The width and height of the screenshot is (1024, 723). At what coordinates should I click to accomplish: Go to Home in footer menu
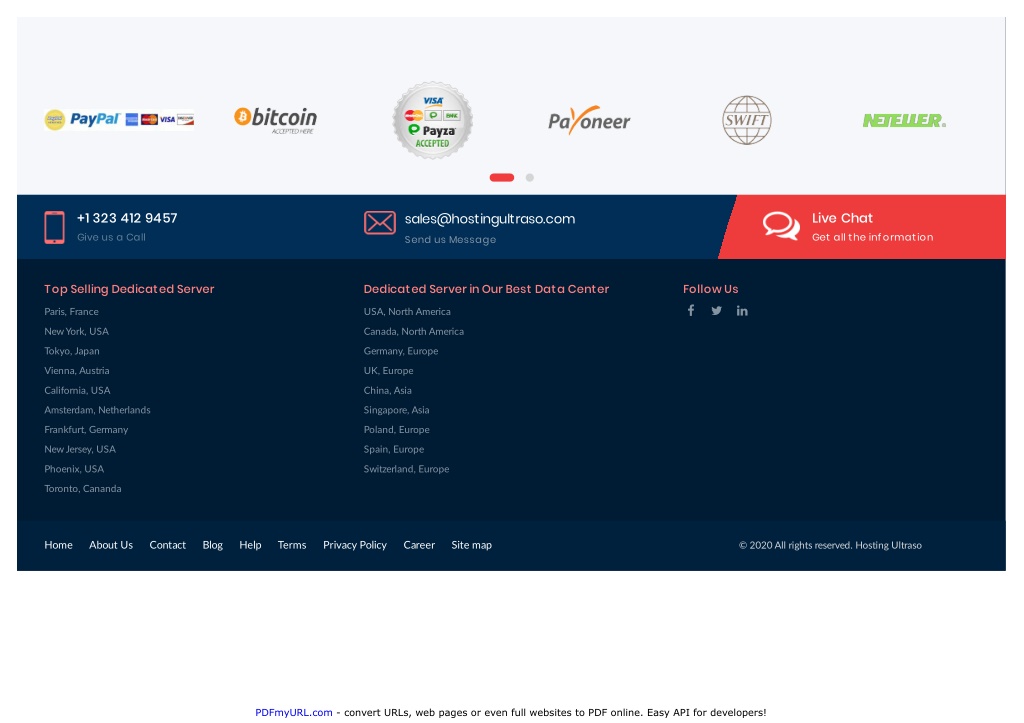(x=59, y=545)
